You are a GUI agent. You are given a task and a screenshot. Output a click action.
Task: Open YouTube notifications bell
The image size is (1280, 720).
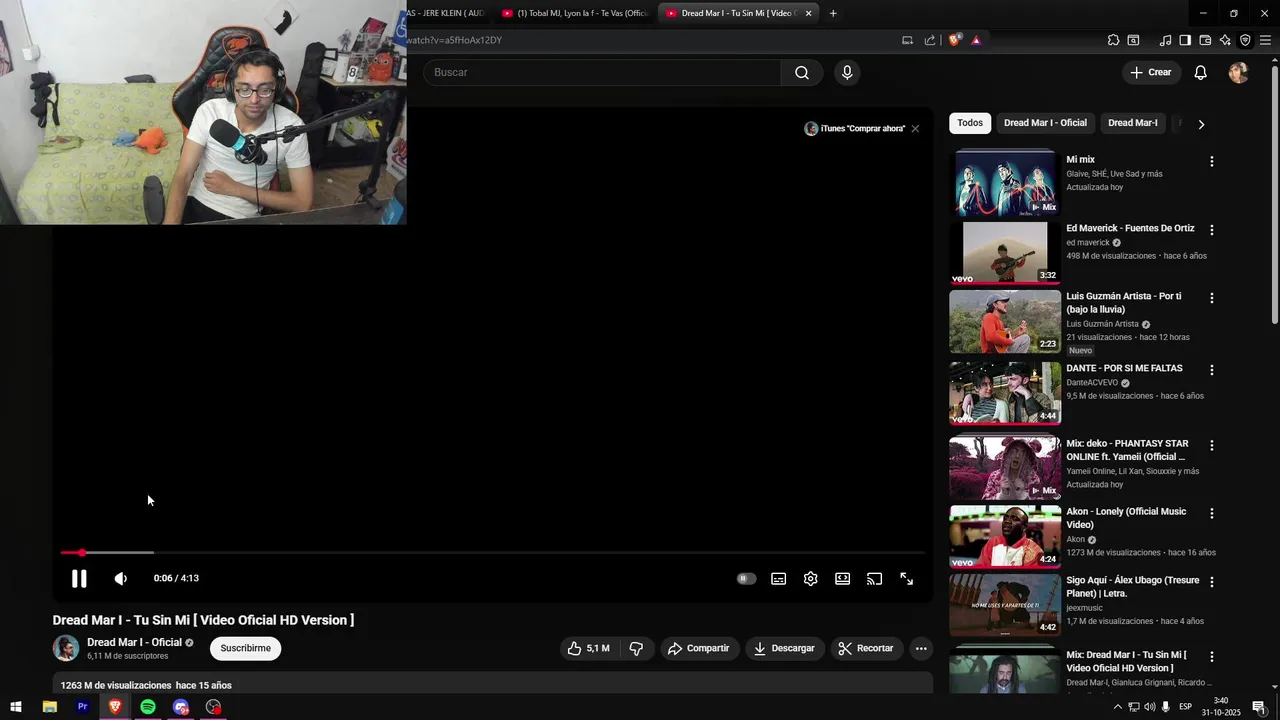pyautogui.click(x=1200, y=72)
